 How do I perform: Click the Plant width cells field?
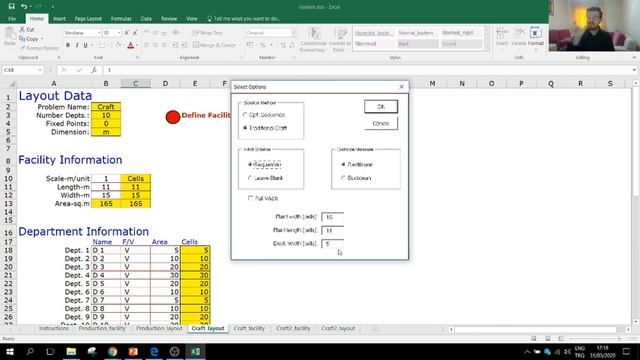[332, 217]
